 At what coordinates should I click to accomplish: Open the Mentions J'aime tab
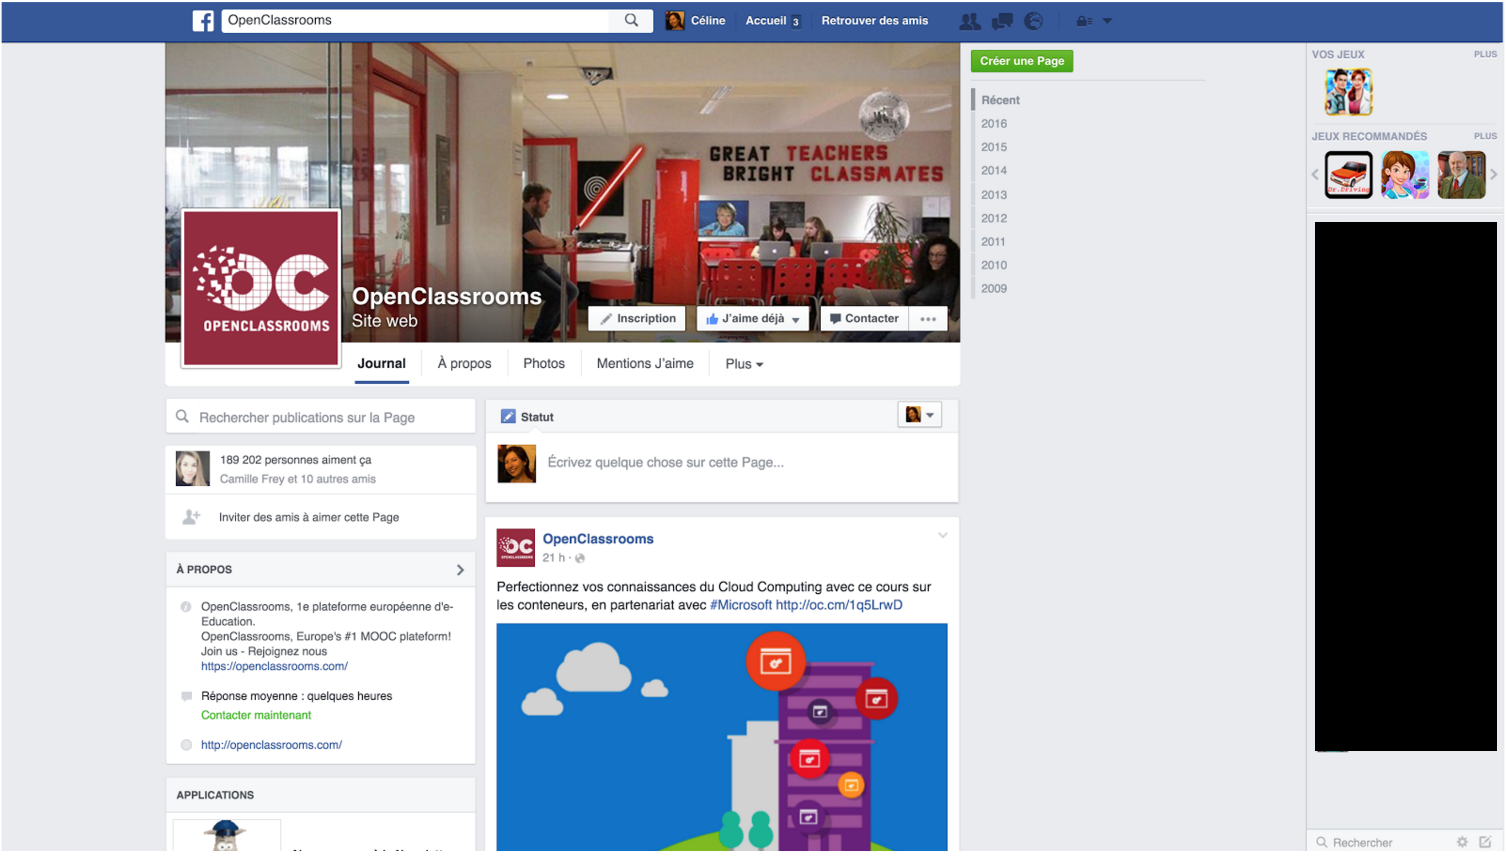(x=645, y=364)
